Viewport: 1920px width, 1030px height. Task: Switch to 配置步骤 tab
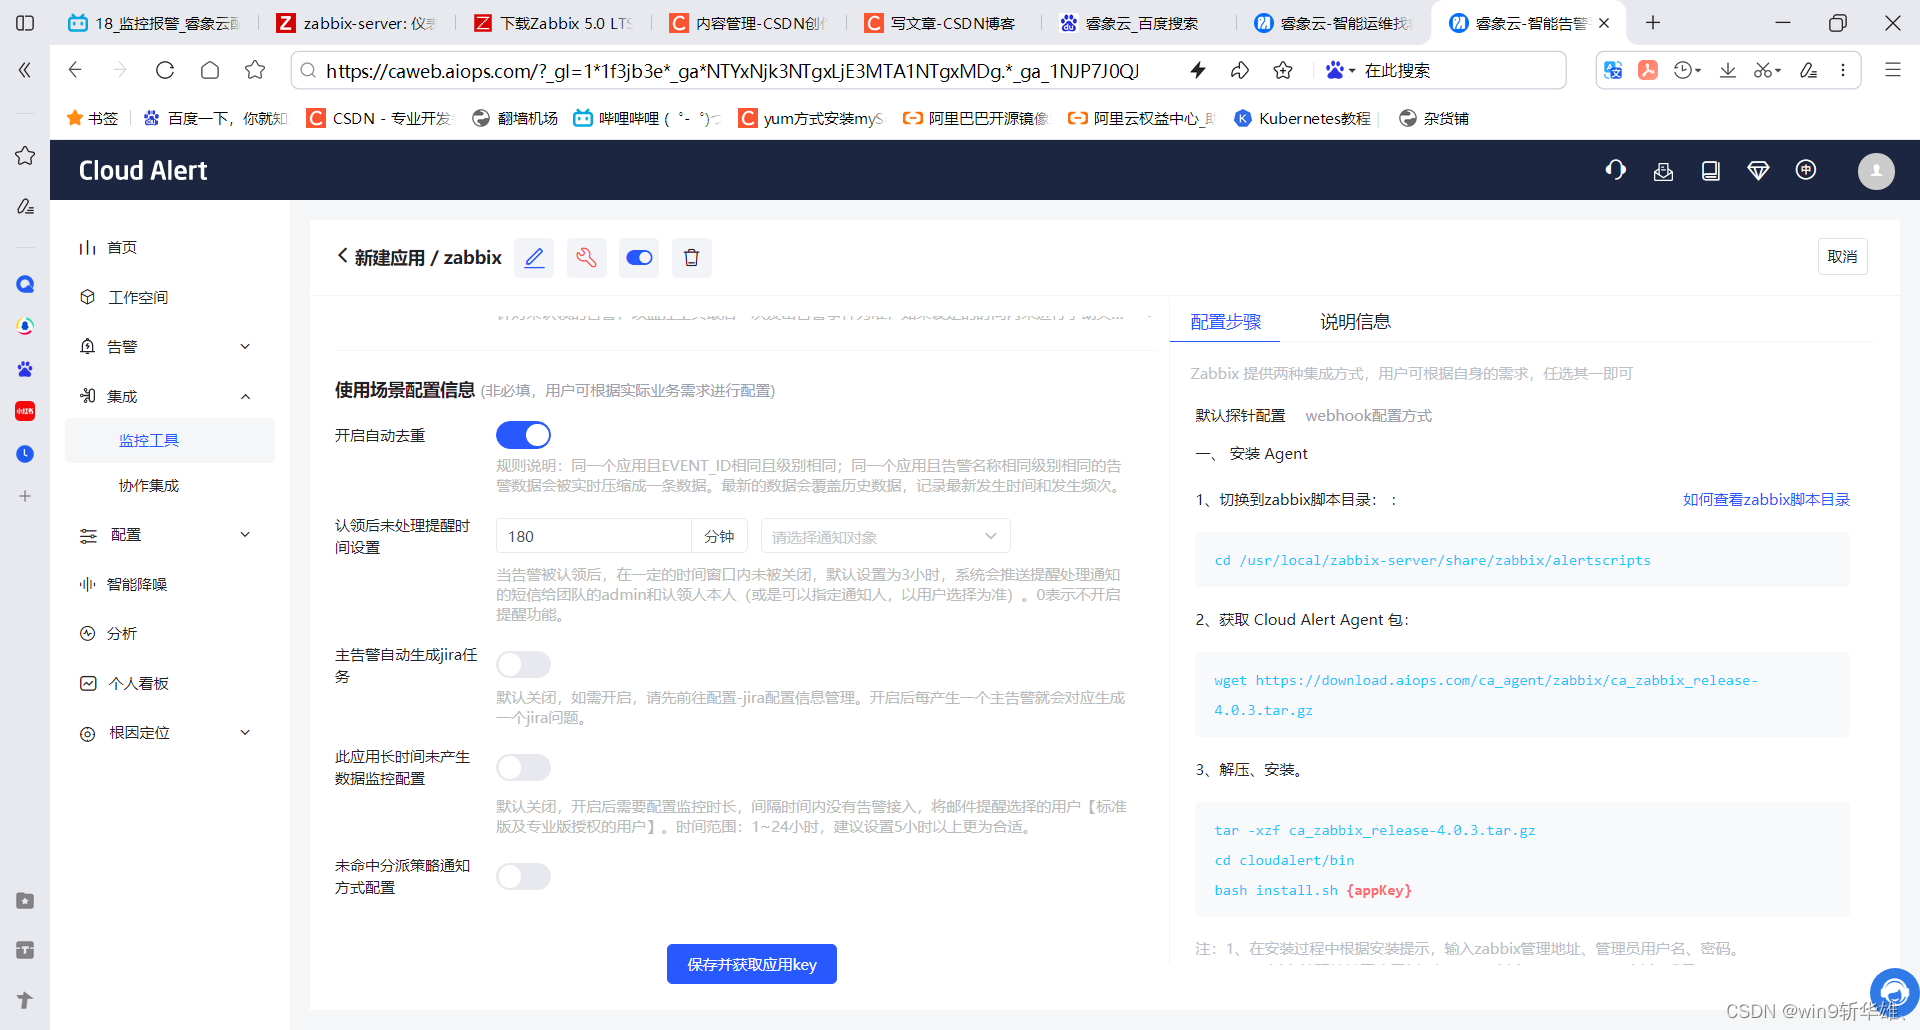pos(1225,322)
